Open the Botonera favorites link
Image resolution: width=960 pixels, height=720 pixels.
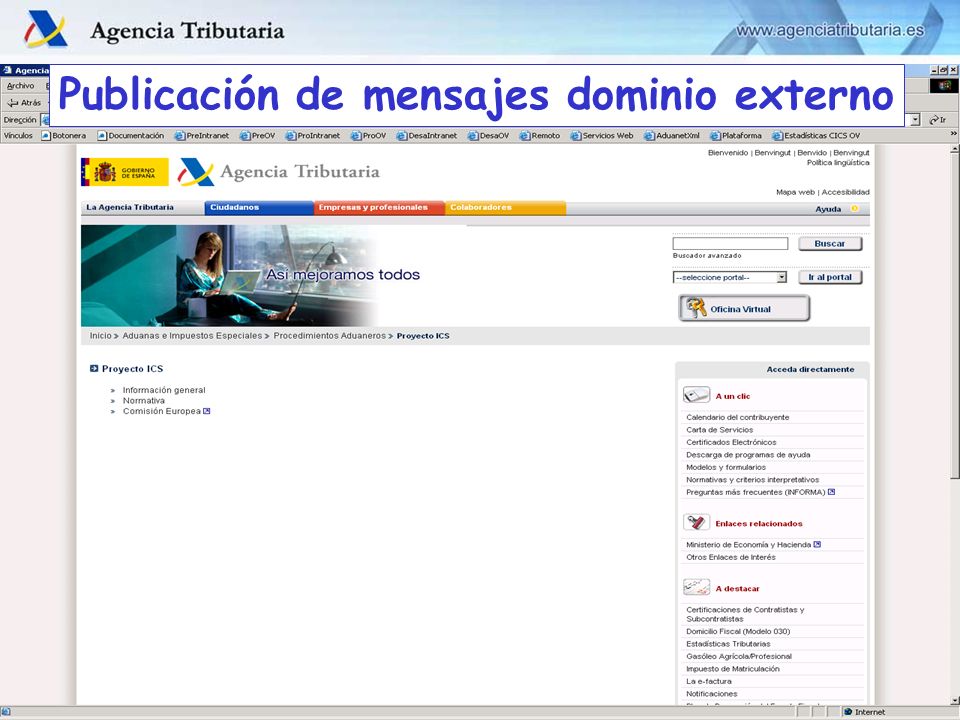[64, 136]
